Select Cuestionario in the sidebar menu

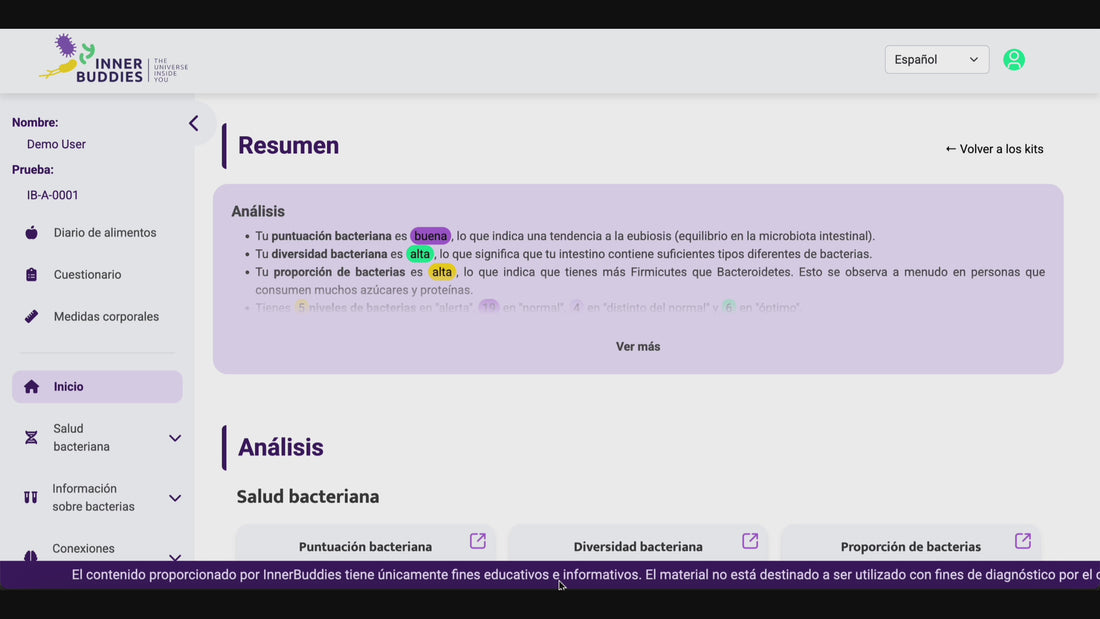click(88, 275)
